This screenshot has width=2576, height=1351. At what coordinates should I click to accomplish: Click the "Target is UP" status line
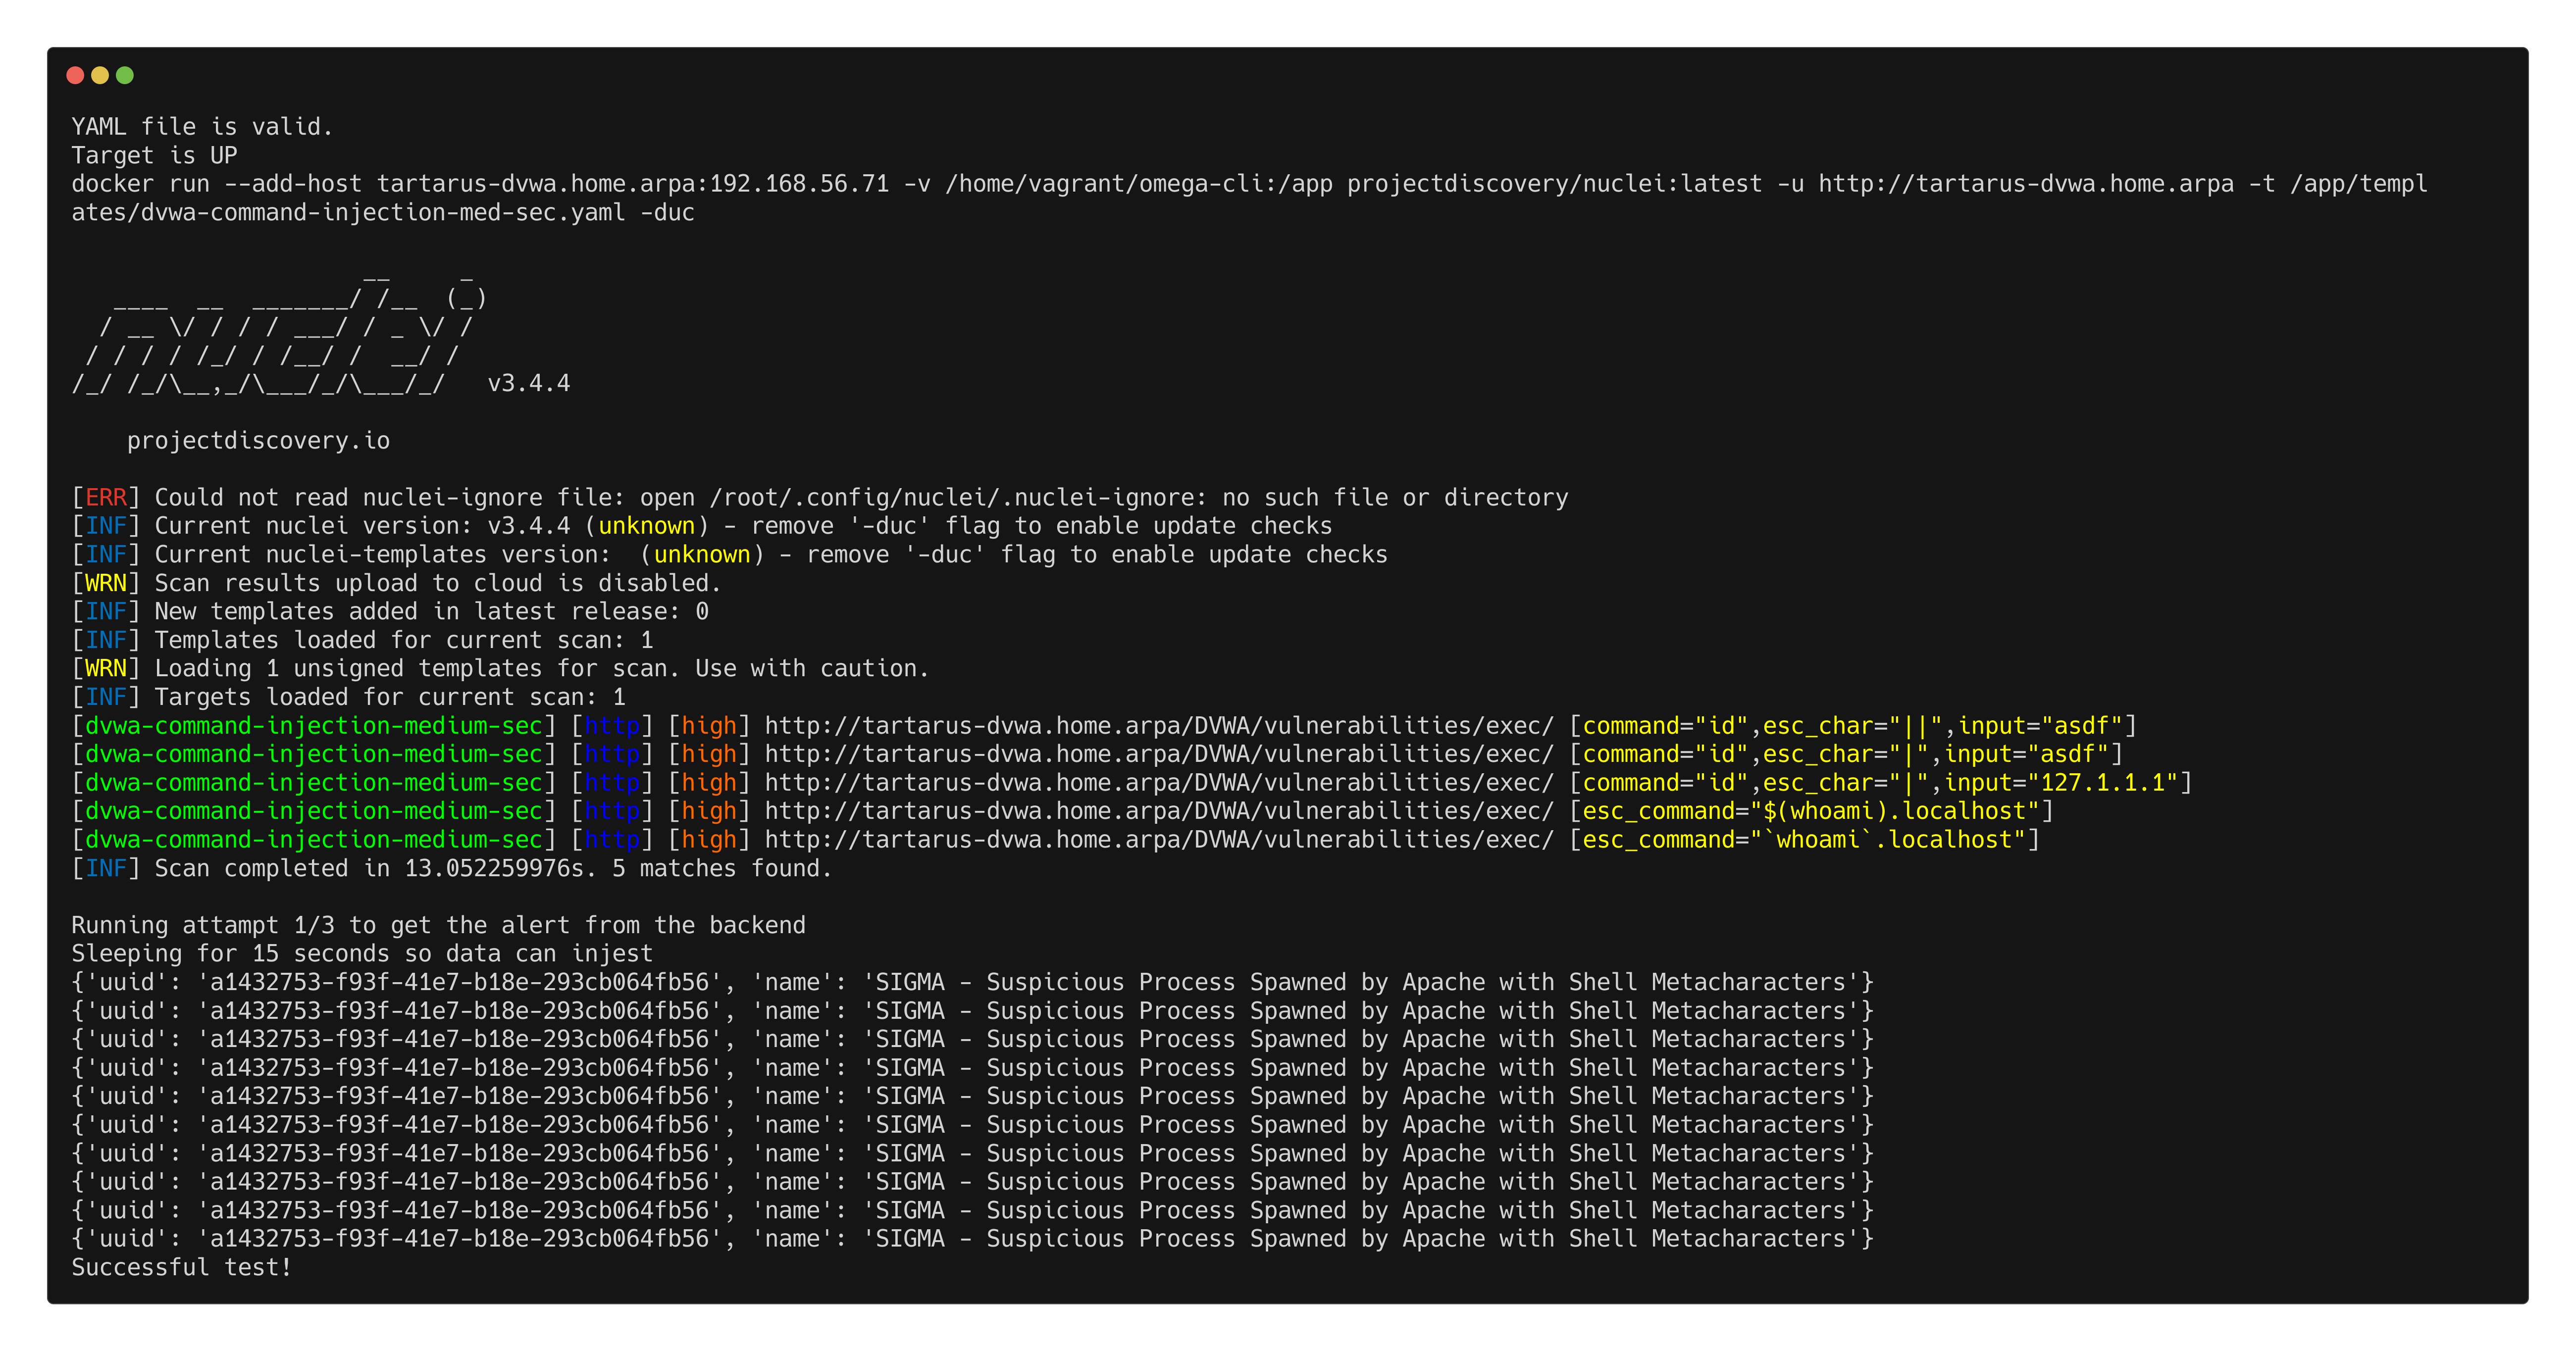tap(154, 156)
